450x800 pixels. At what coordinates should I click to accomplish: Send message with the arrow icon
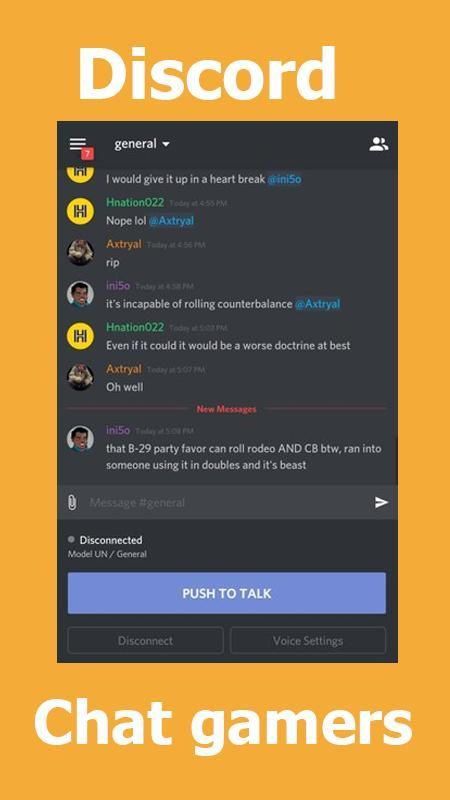tap(381, 503)
